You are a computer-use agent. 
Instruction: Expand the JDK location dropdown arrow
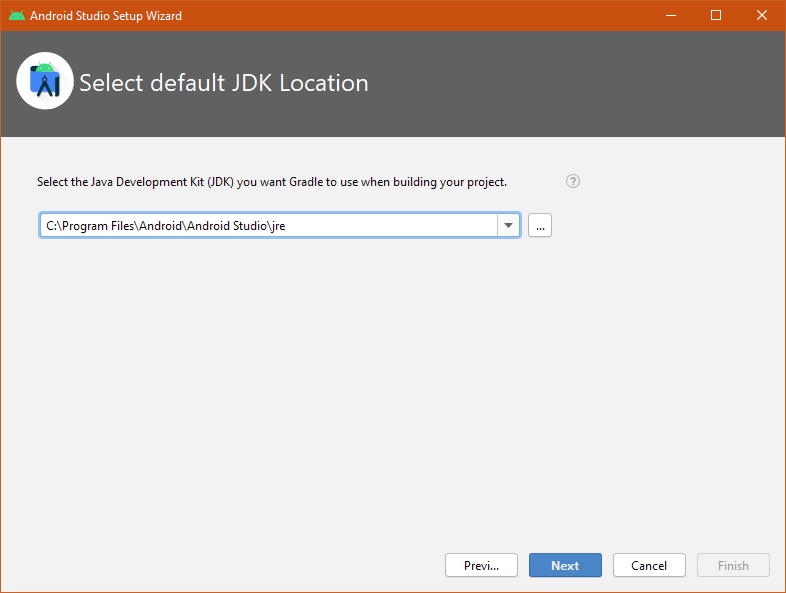[509, 226]
